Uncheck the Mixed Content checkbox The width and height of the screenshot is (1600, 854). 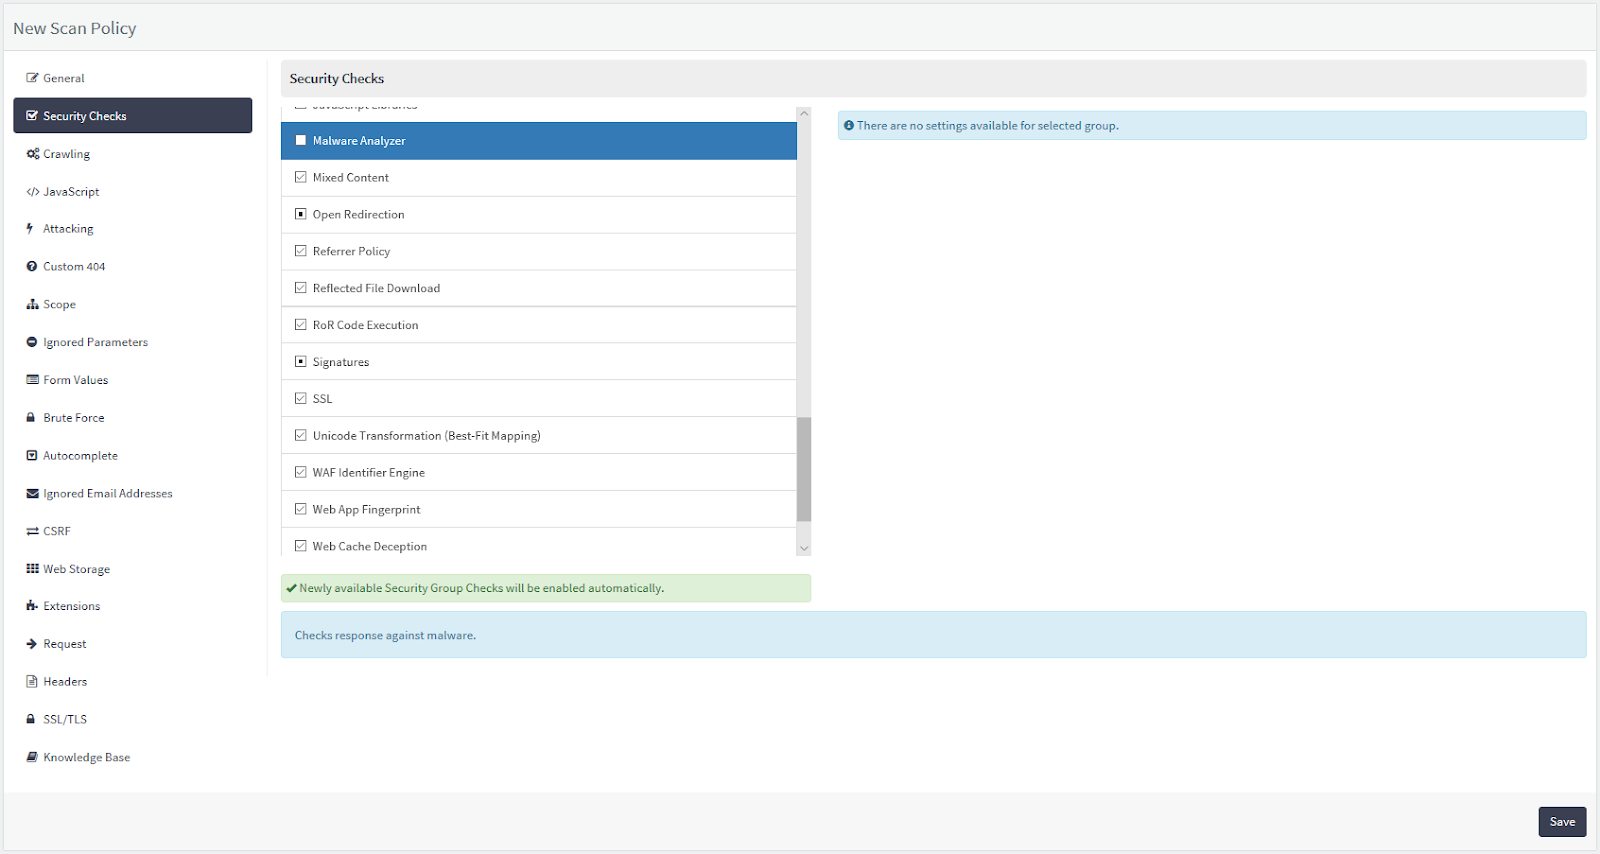(x=301, y=178)
